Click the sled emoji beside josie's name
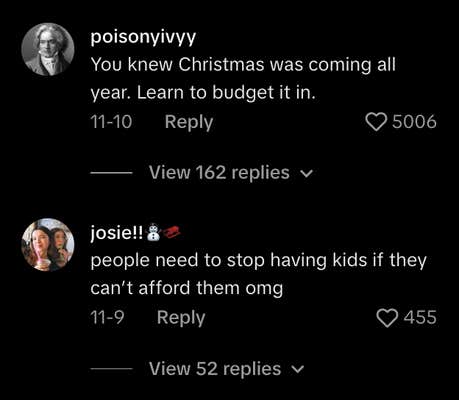 (x=172, y=232)
